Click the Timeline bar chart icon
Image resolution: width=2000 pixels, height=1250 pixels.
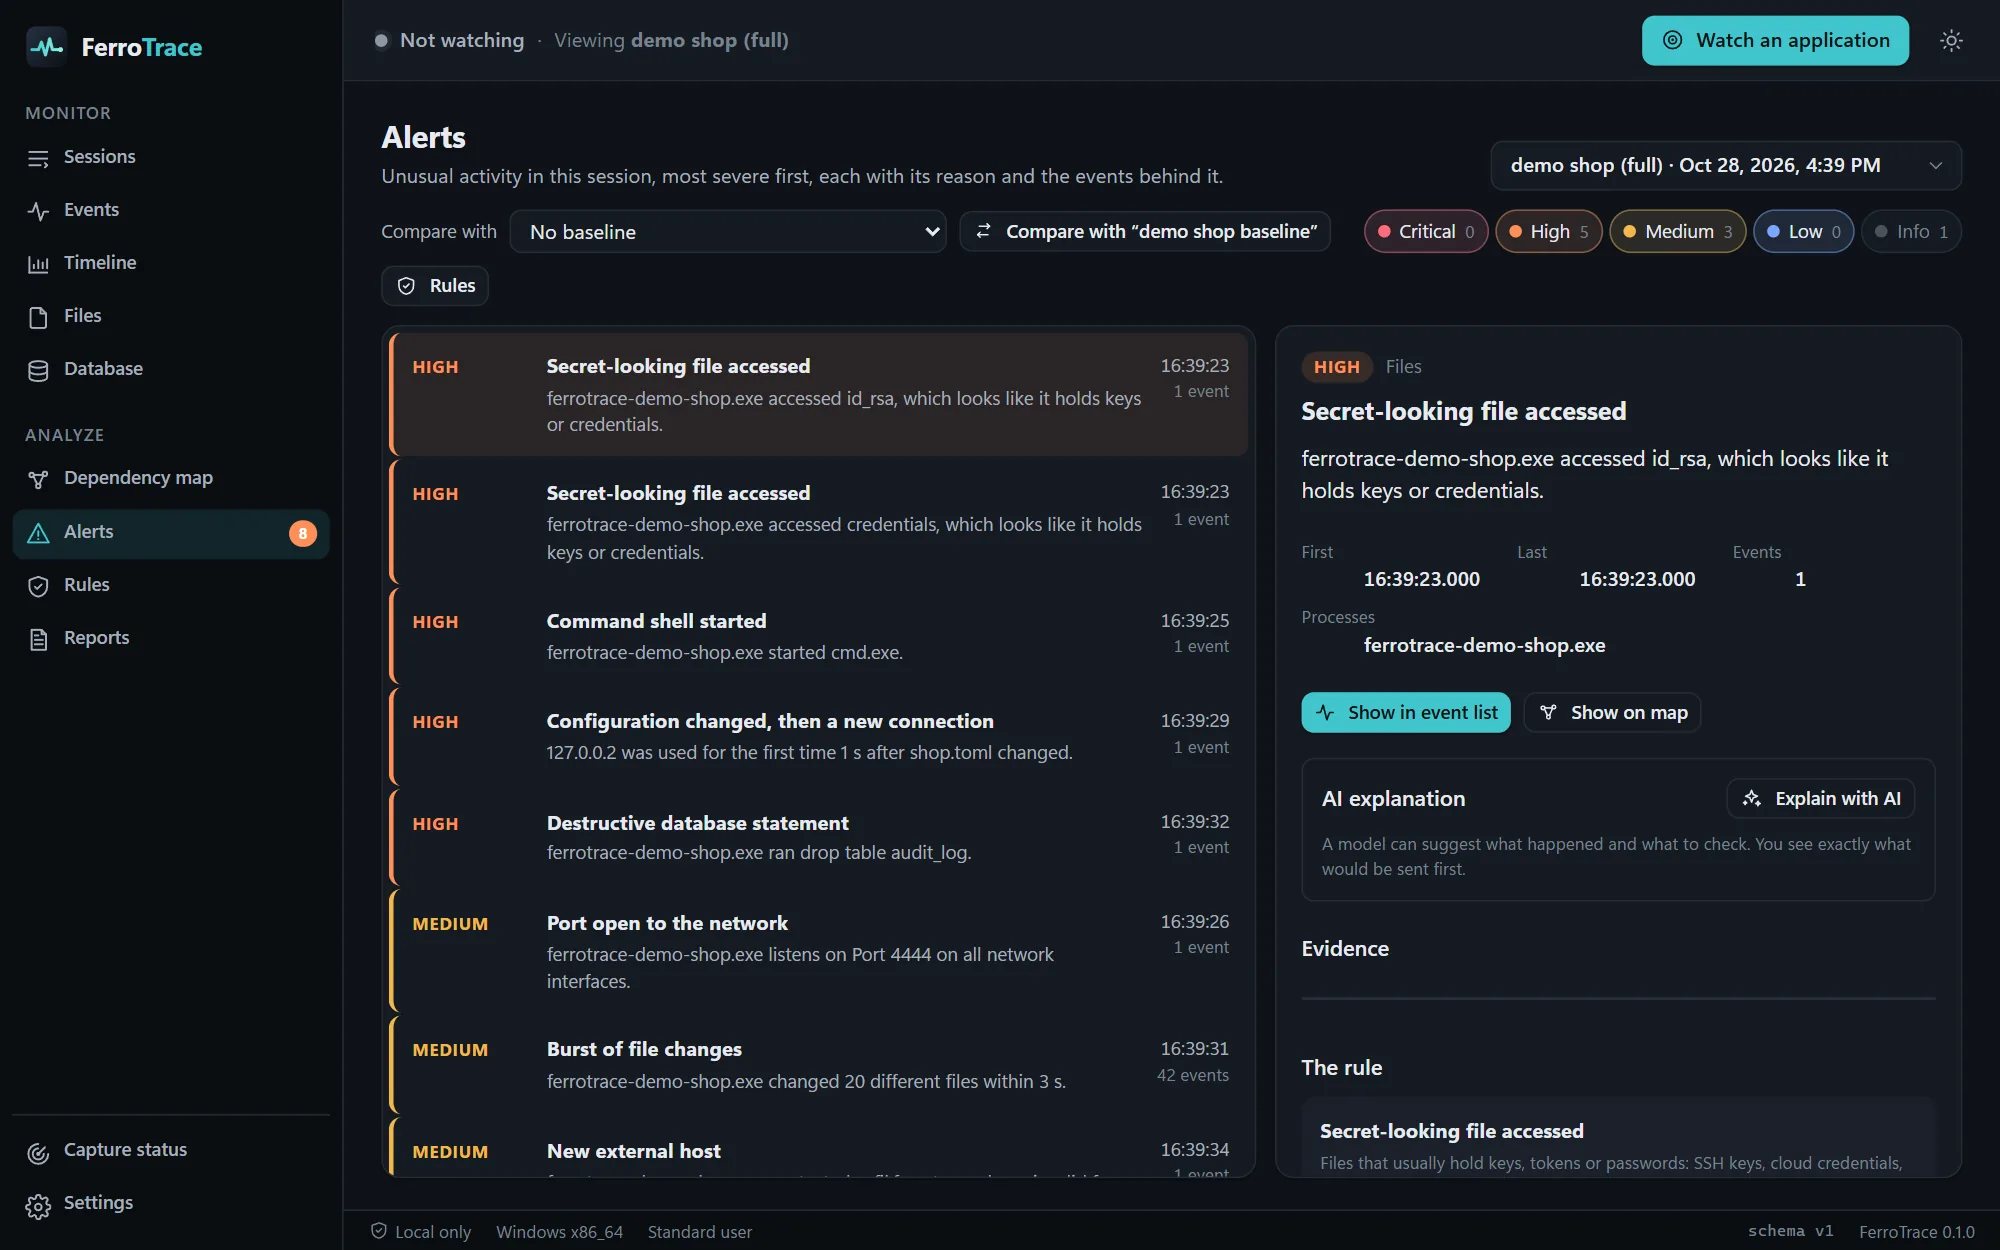[x=38, y=264]
